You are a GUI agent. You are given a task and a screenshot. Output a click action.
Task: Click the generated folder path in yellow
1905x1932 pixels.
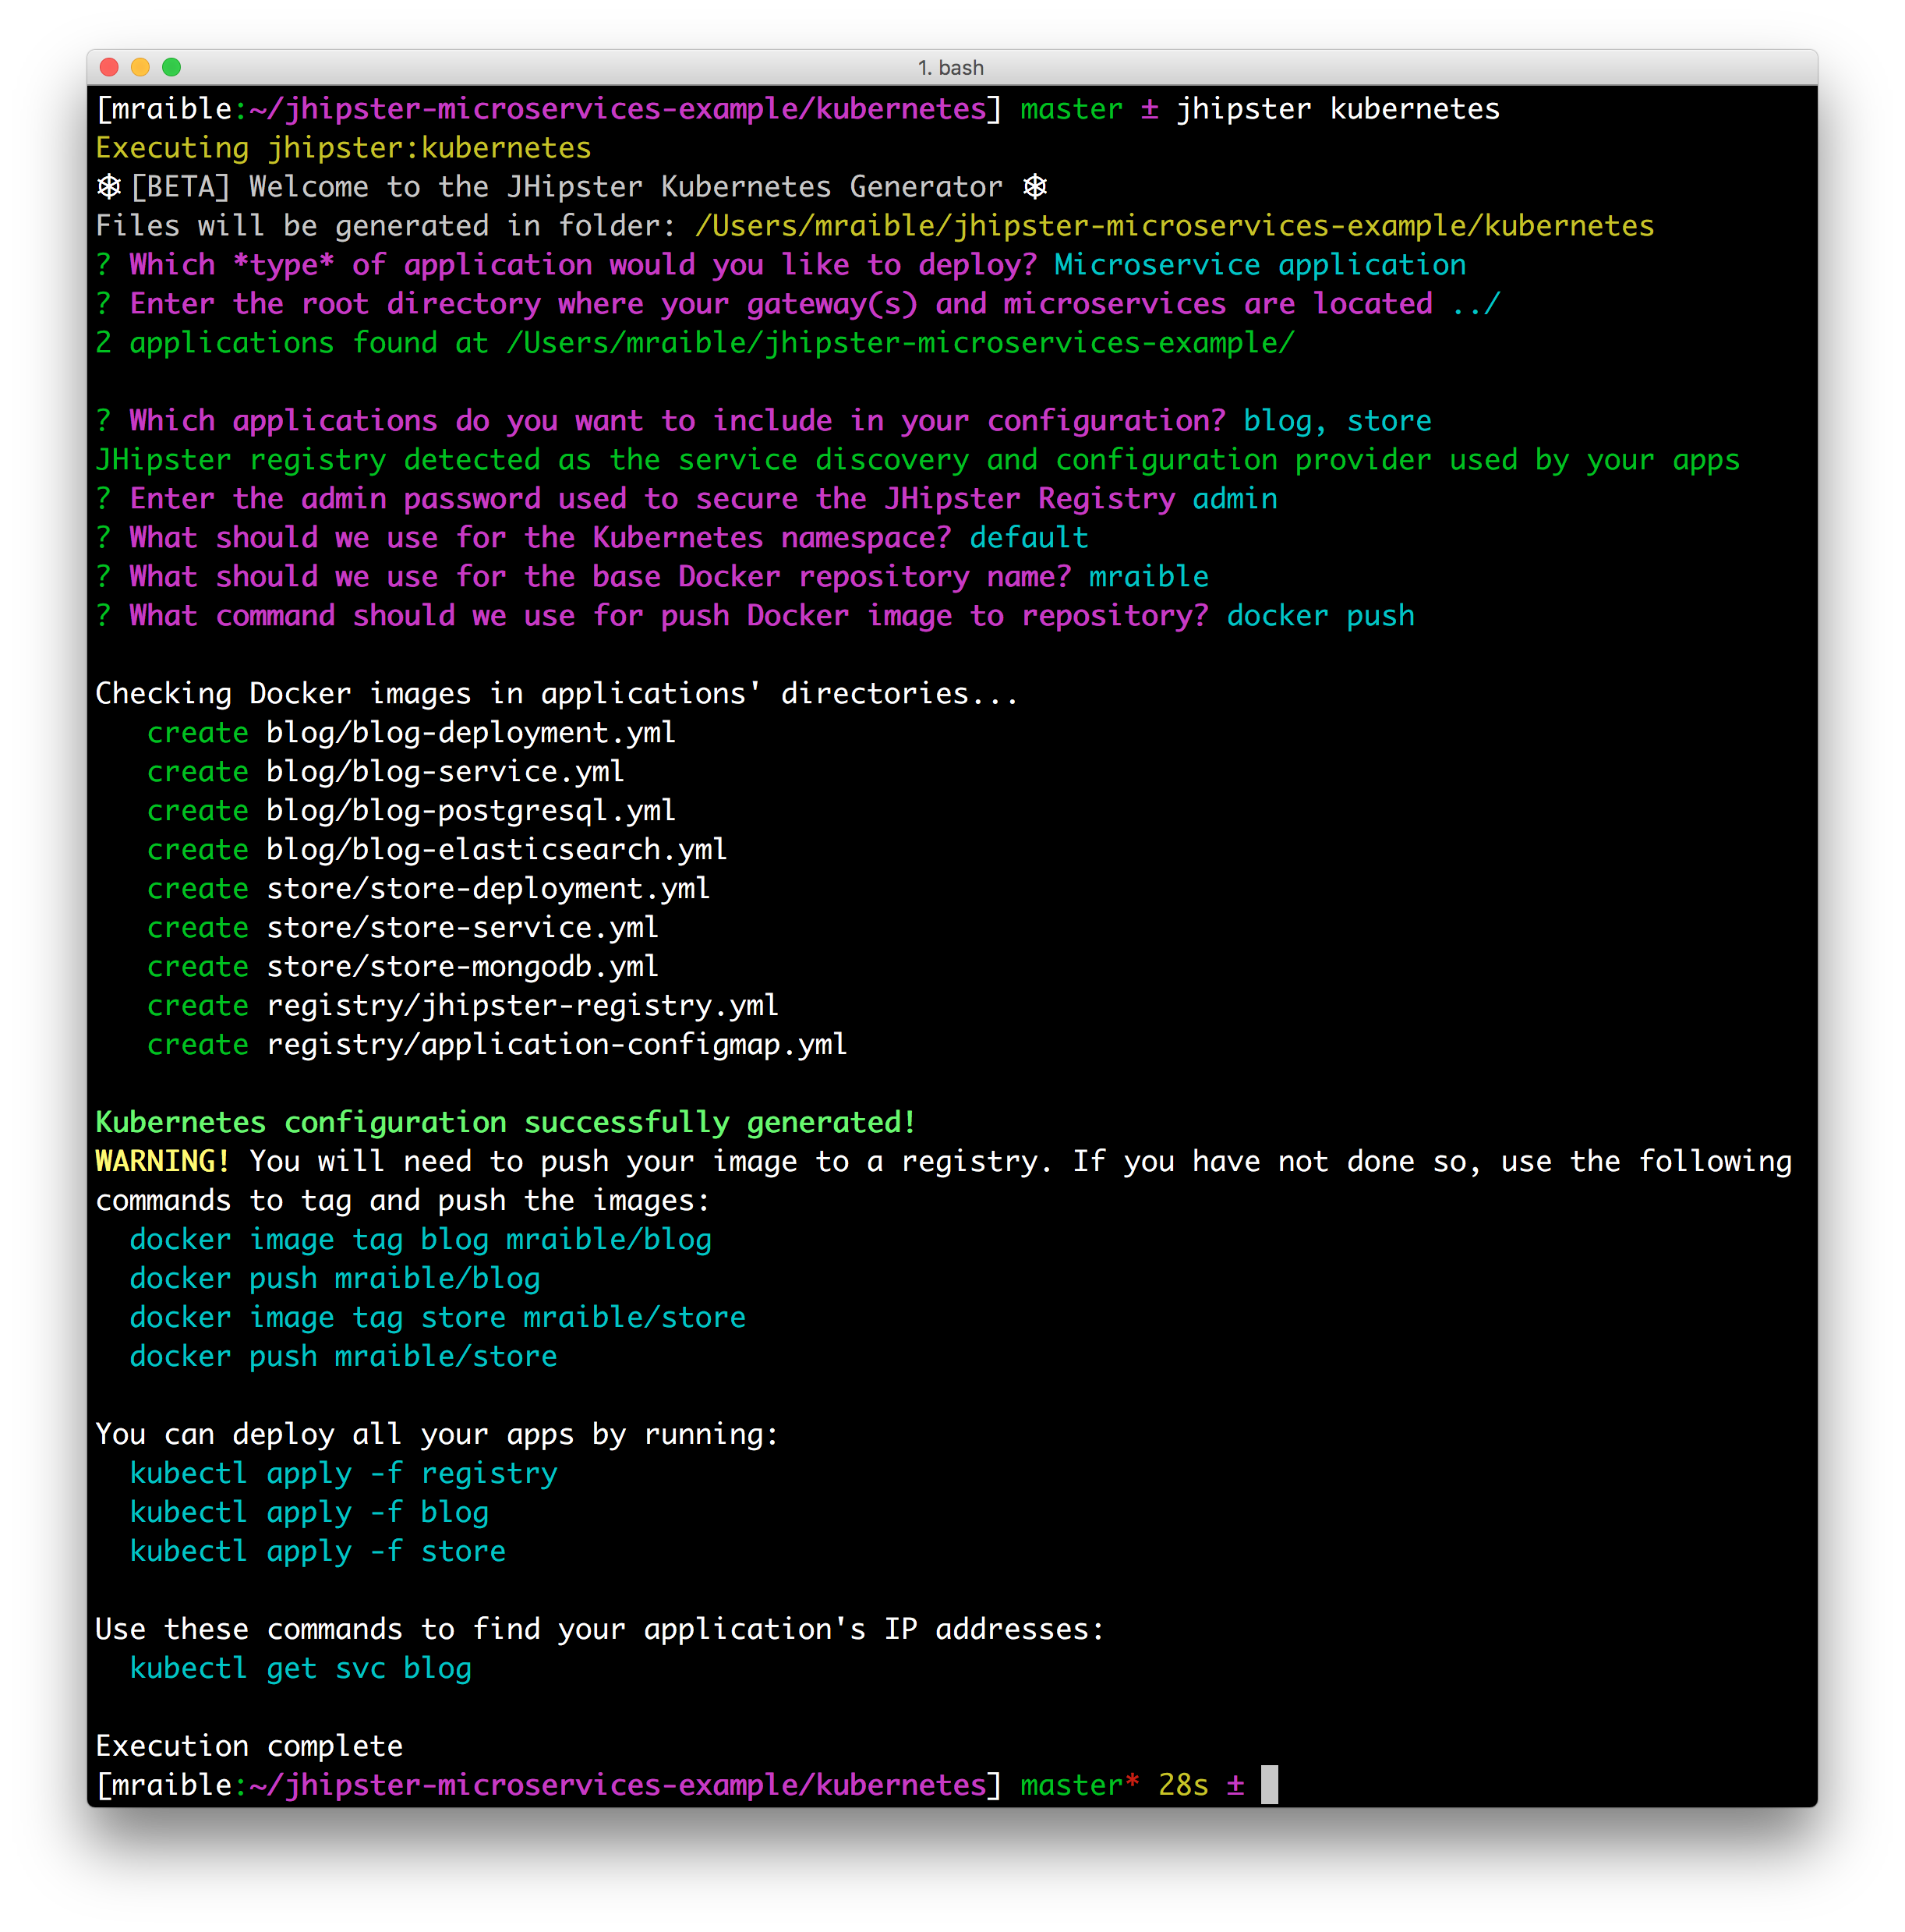coord(1174,226)
